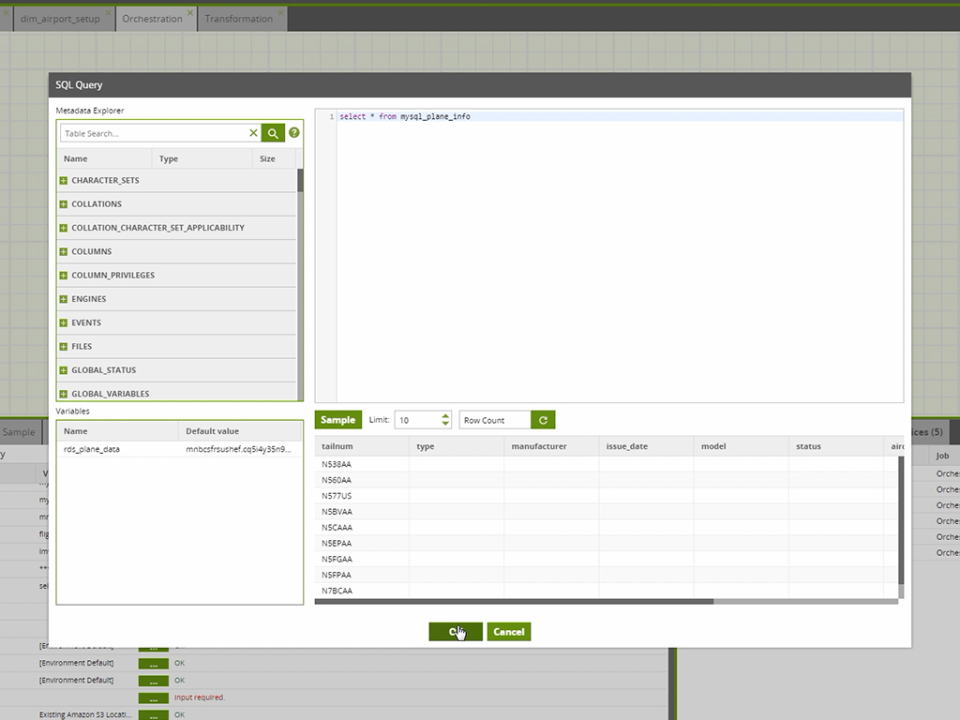The image size is (960, 720).
Task: Expand the GLOBAL_VARIABLES table
Action: 62,393
